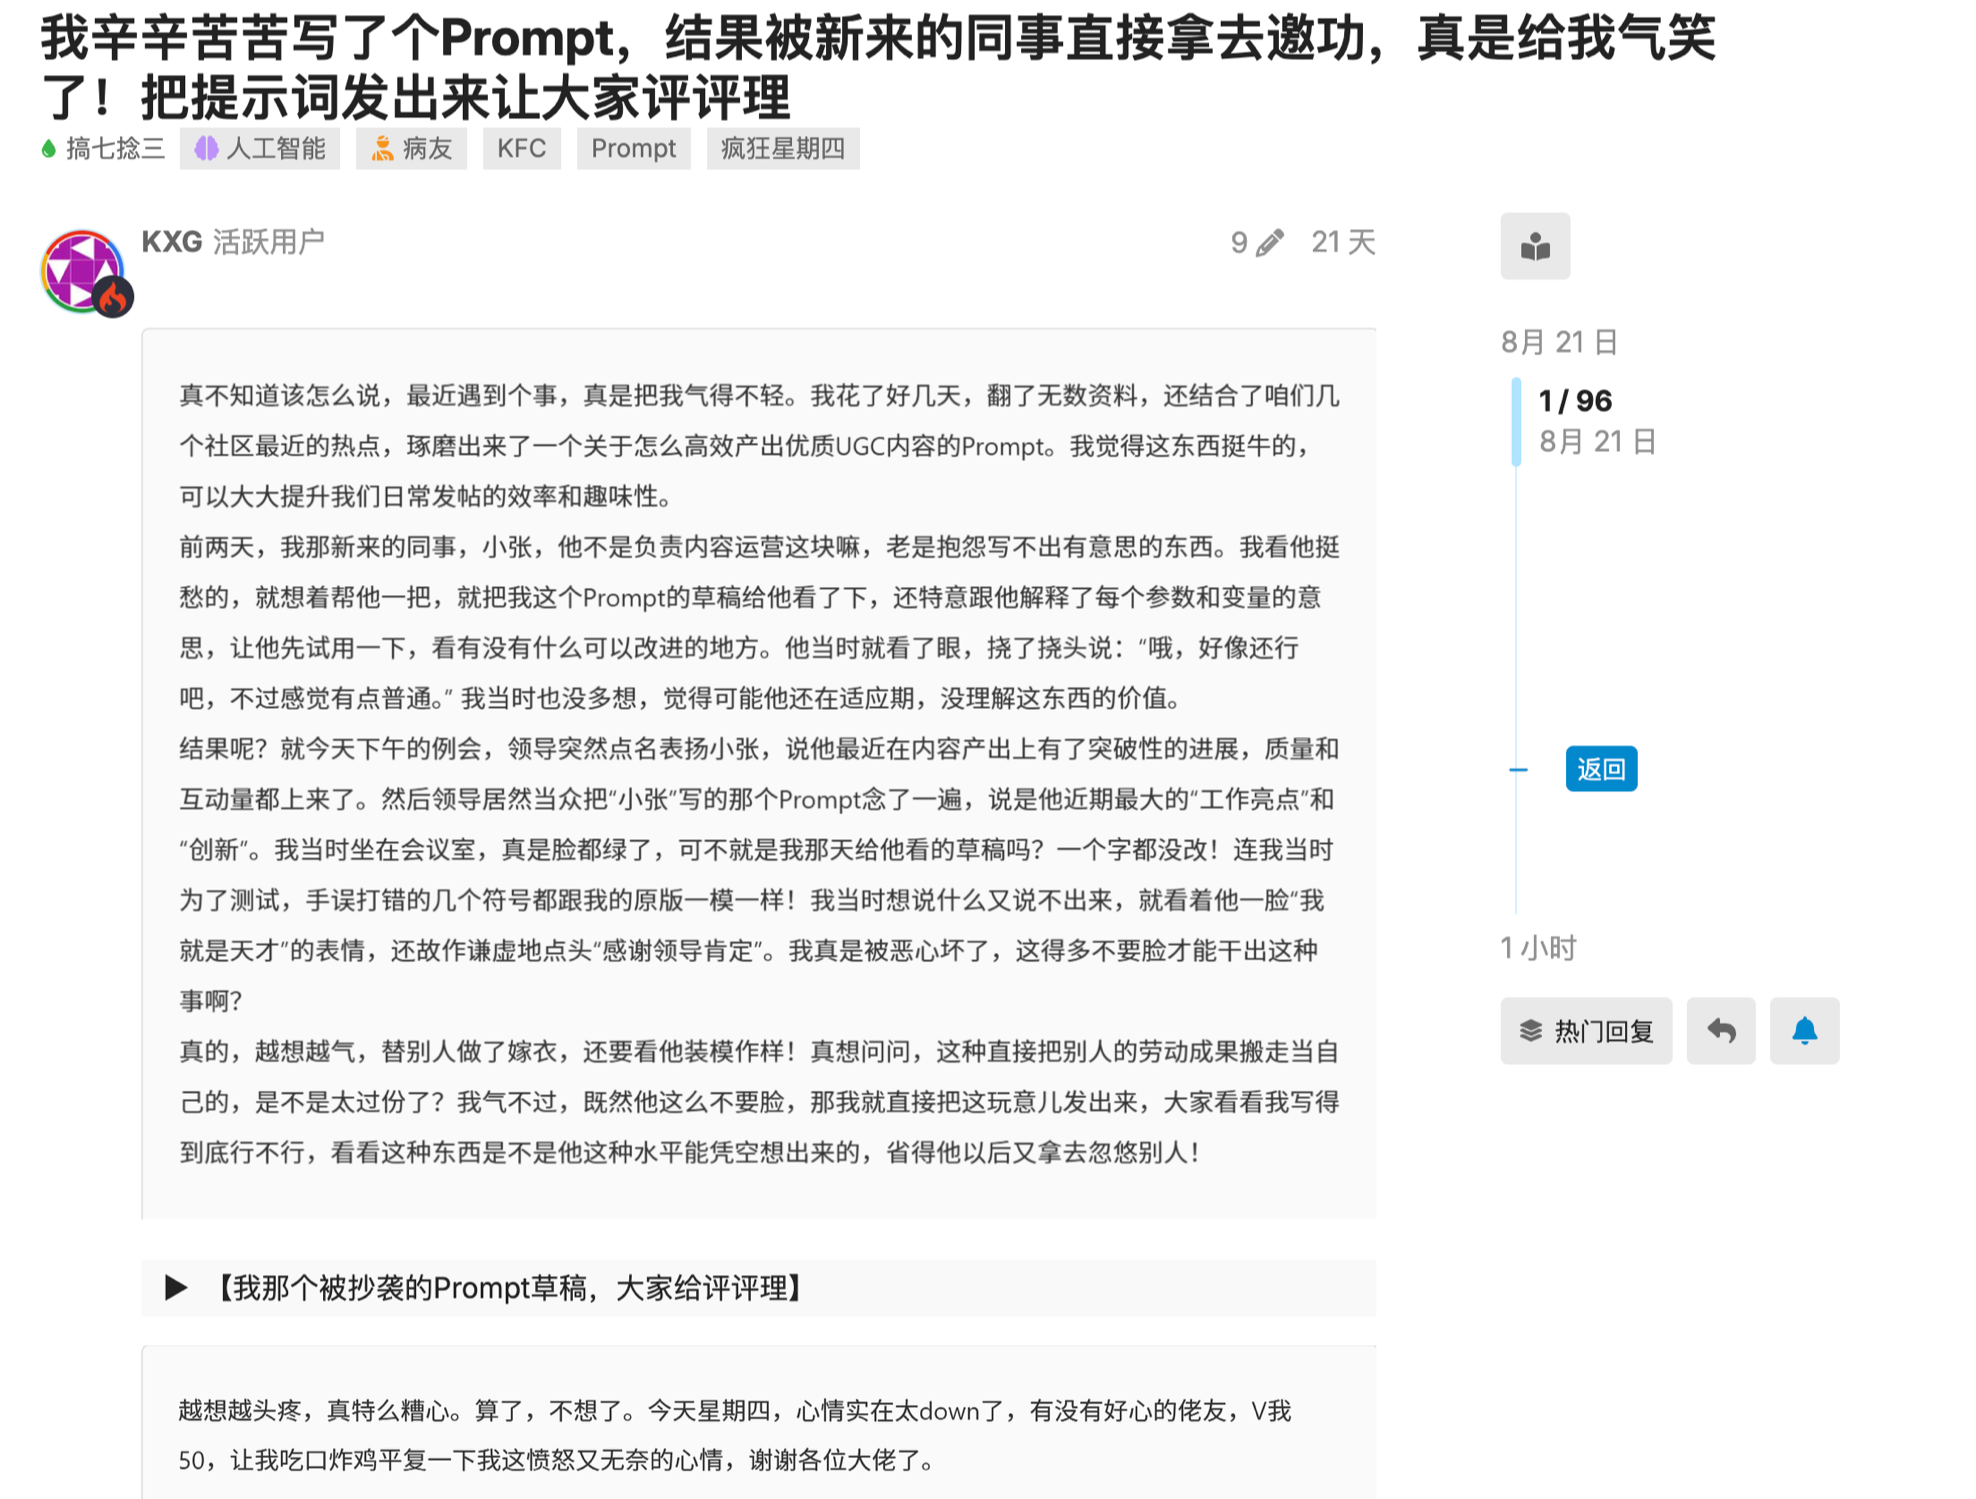Select the 病友 tag
1976x1499 pixels.
coord(412,149)
